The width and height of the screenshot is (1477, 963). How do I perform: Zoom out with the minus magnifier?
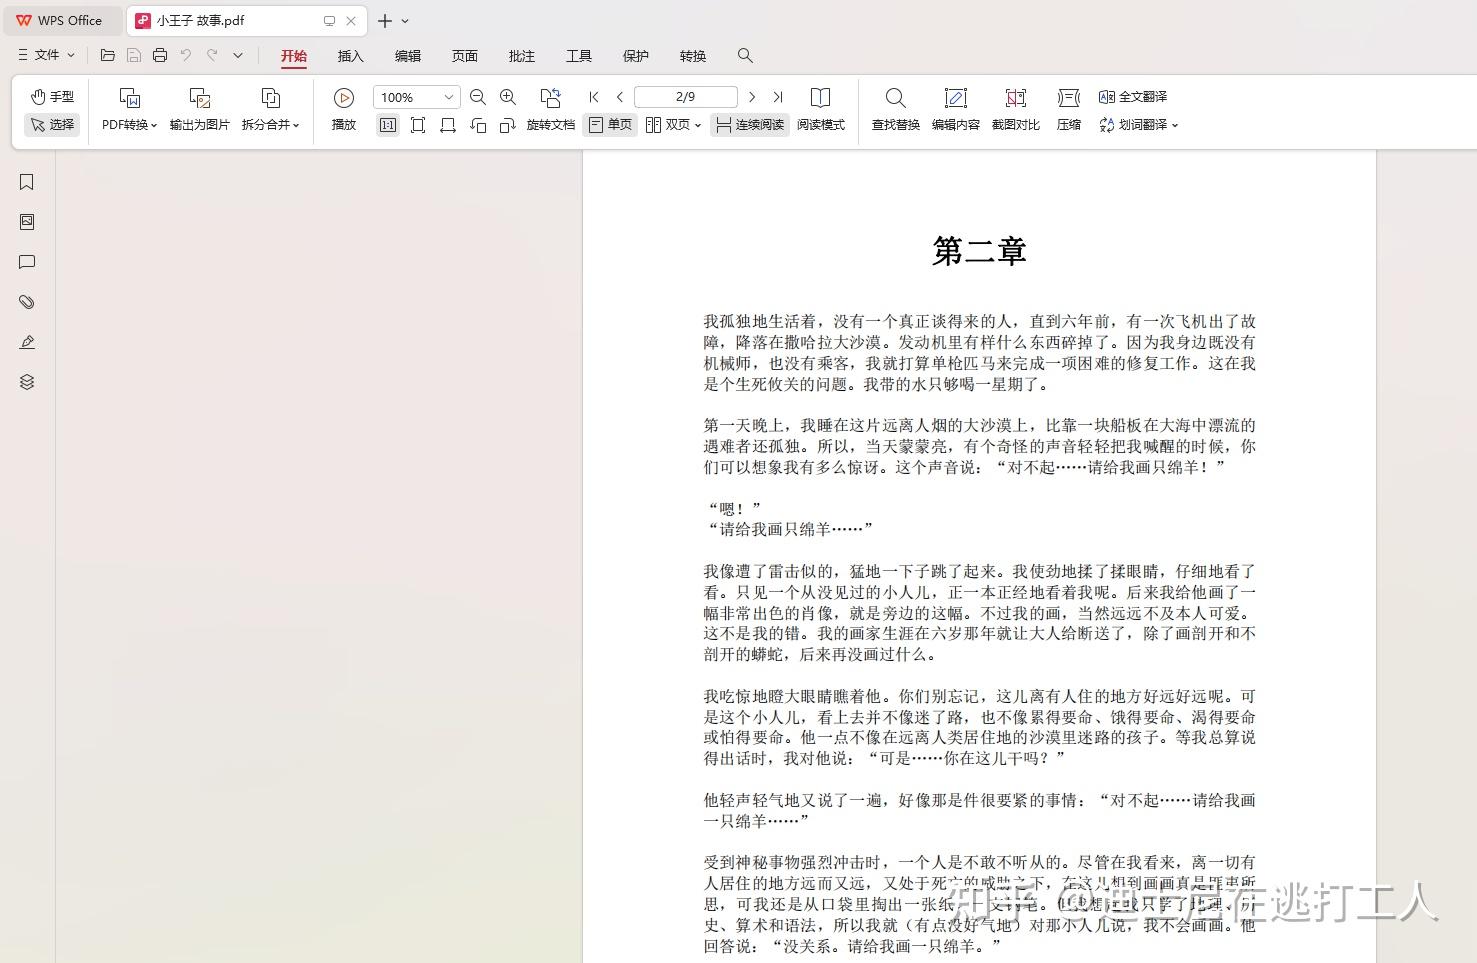(x=478, y=97)
